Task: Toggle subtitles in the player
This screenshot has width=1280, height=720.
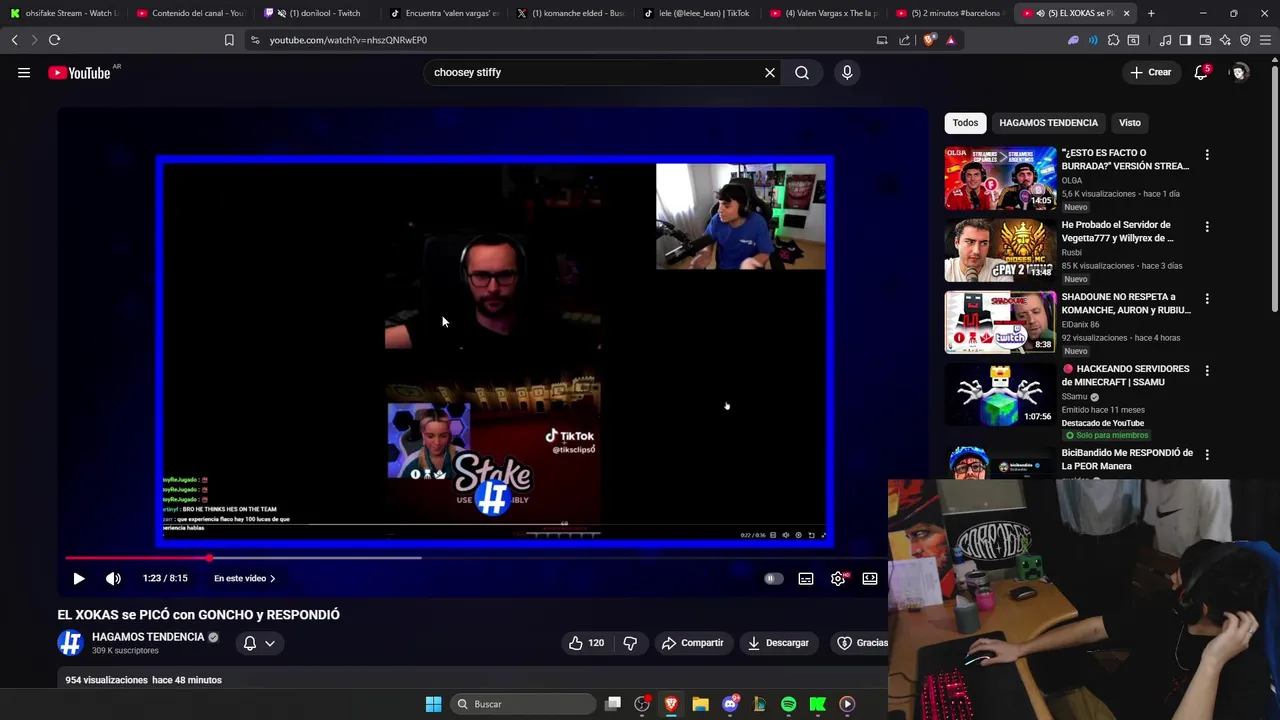Action: (x=806, y=578)
